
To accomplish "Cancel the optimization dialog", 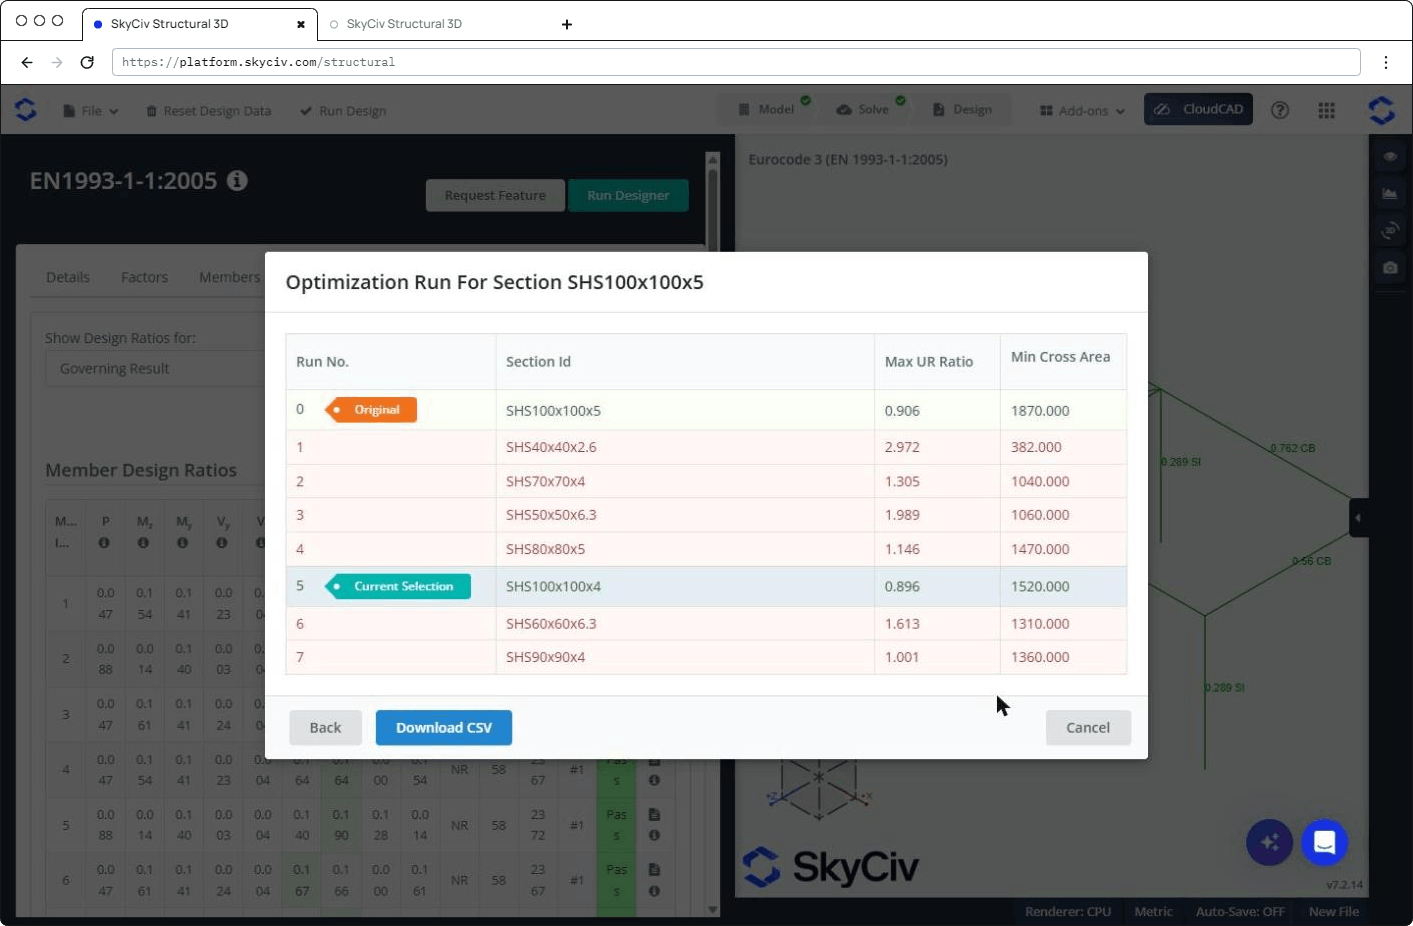I will 1088,728.
